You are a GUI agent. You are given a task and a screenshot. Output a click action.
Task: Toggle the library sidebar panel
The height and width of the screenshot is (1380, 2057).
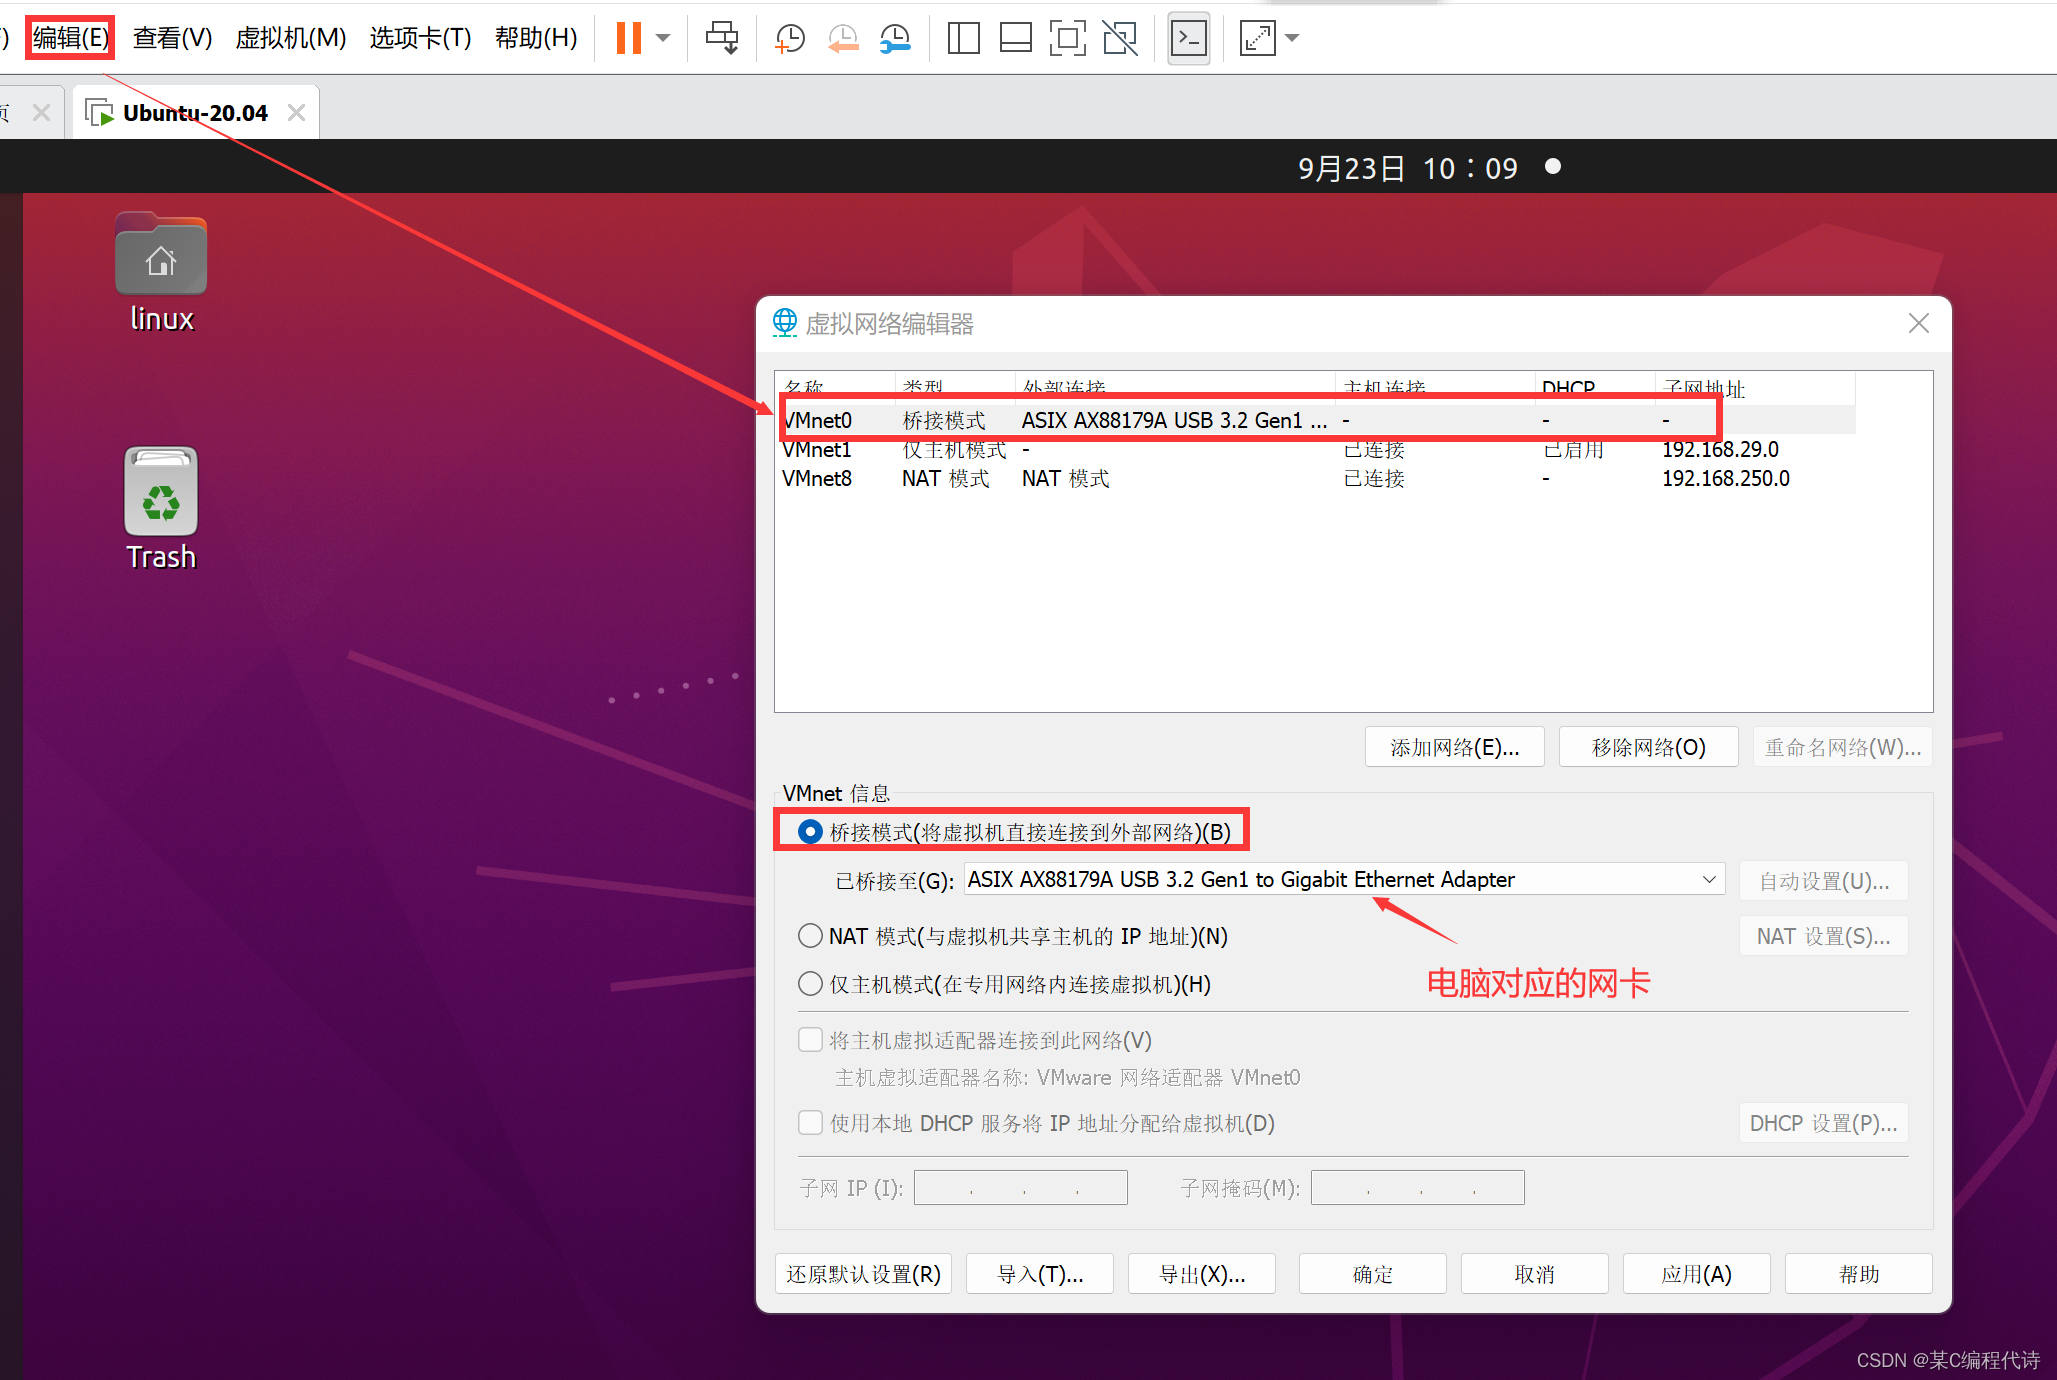pos(962,37)
